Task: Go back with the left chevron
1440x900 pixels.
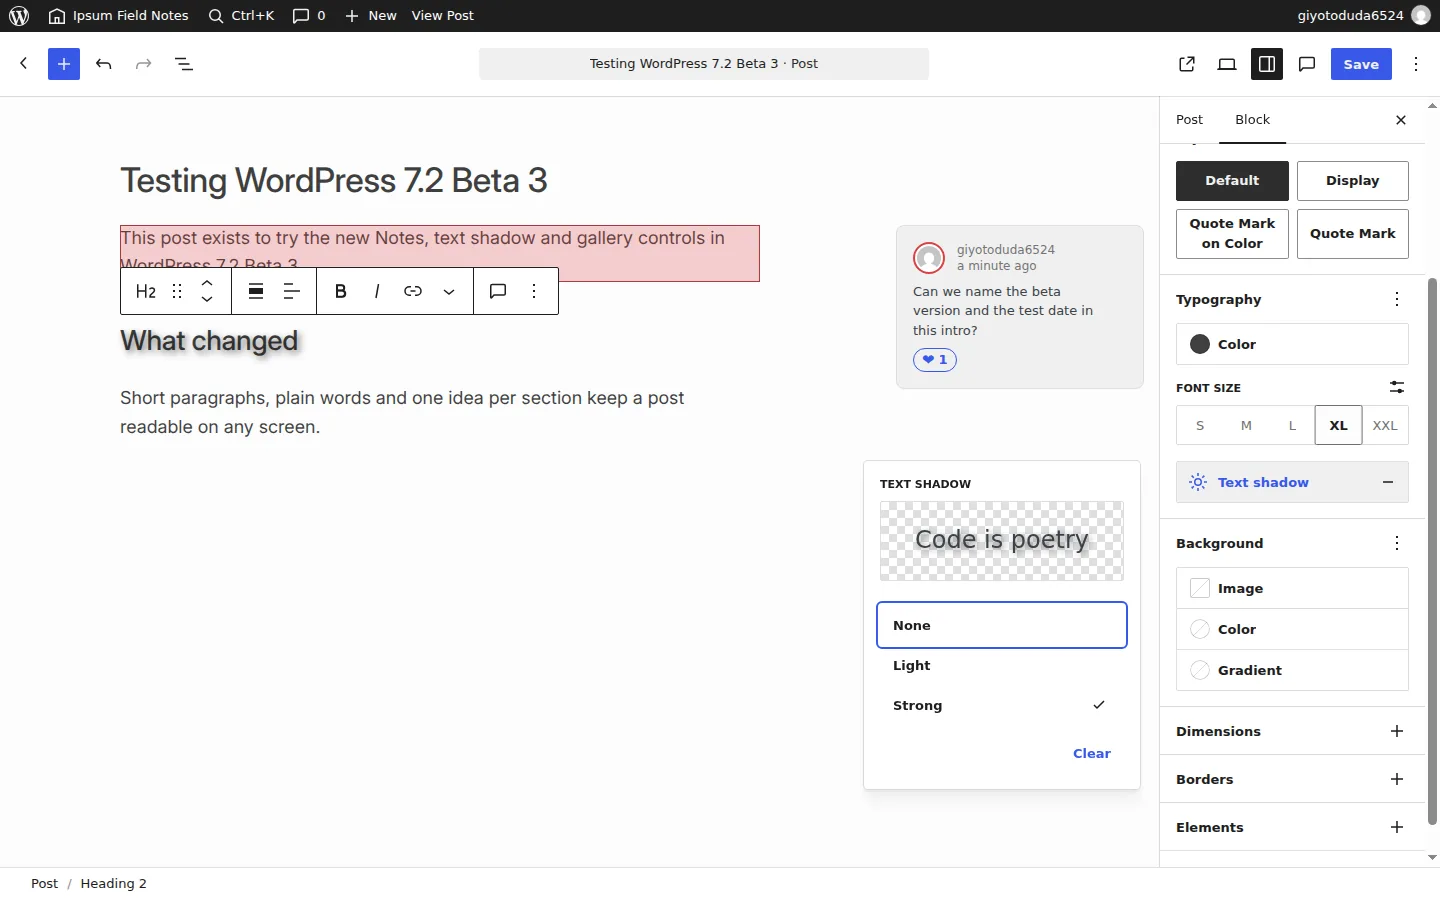Action: [24, 64]
